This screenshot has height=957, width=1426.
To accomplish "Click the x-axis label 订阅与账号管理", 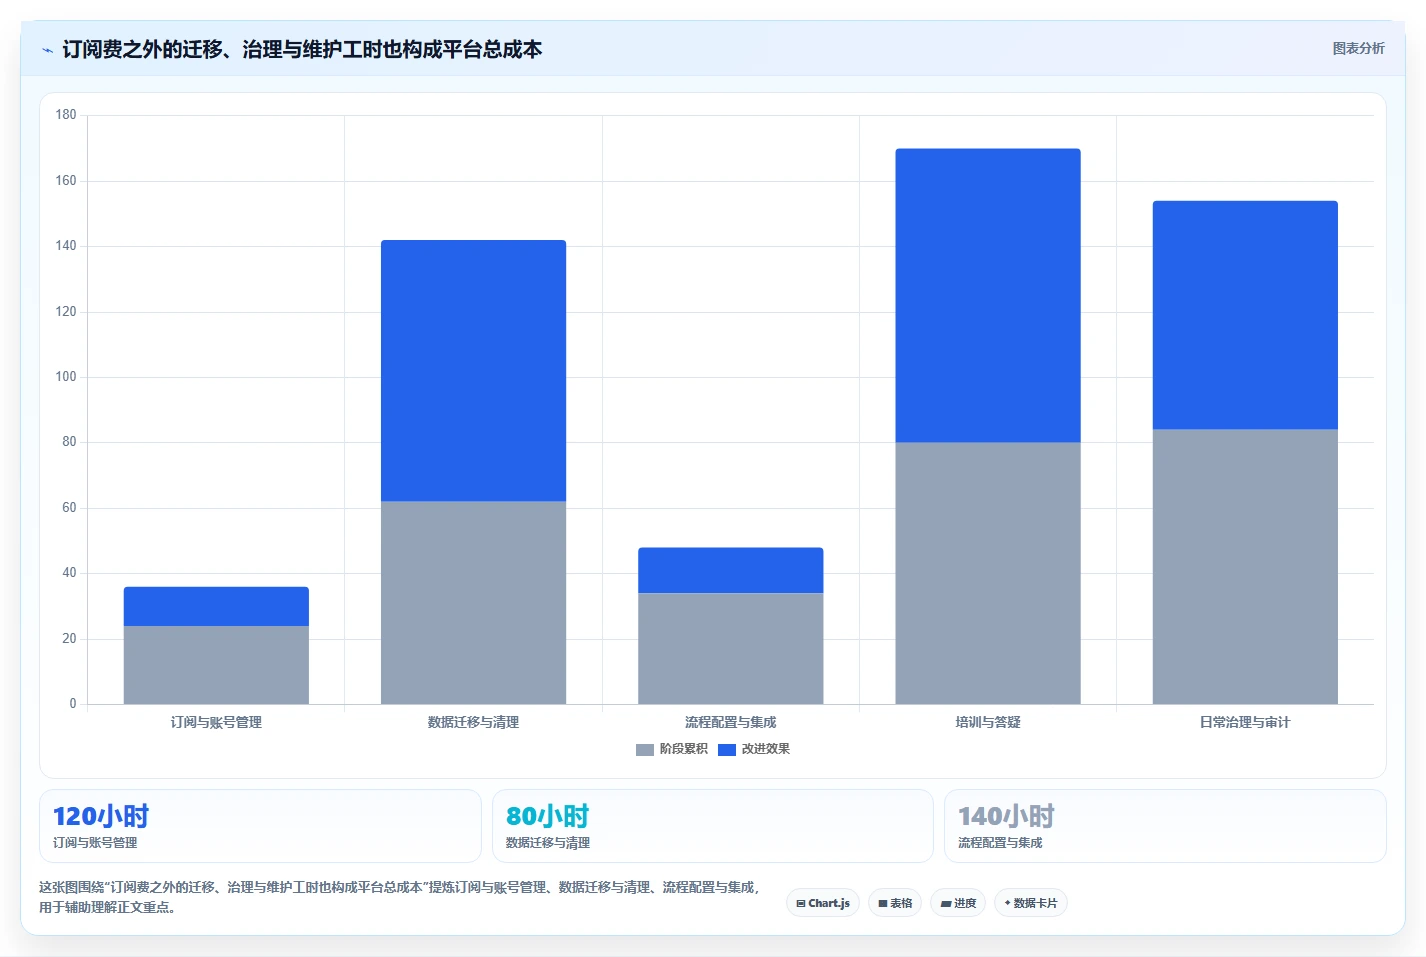I will 216,722.
